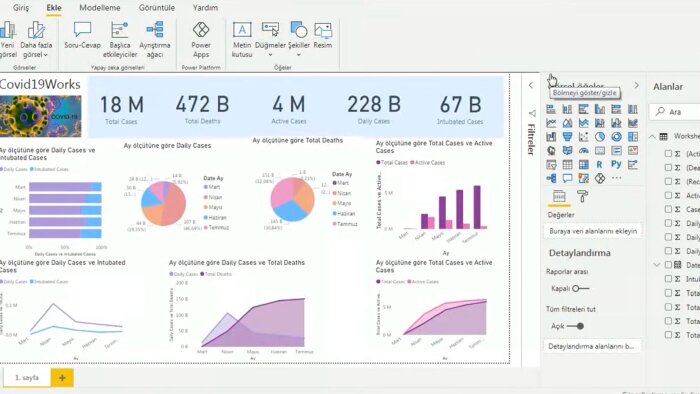The width and height of the screenshot is (700, 394).
Task: Open the Daha fazla görsel dropdown
Action: 36,40
